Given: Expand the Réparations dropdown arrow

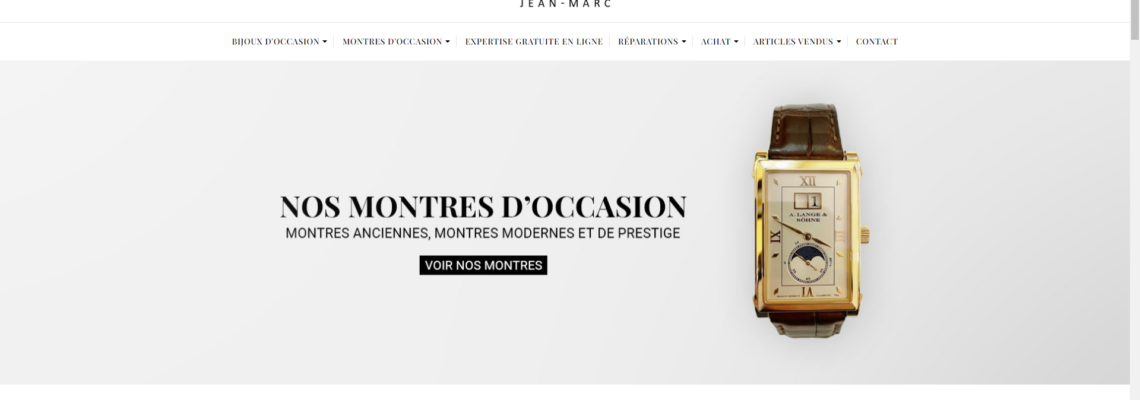Looking at the screenshot, I should [x=683, y=42].
